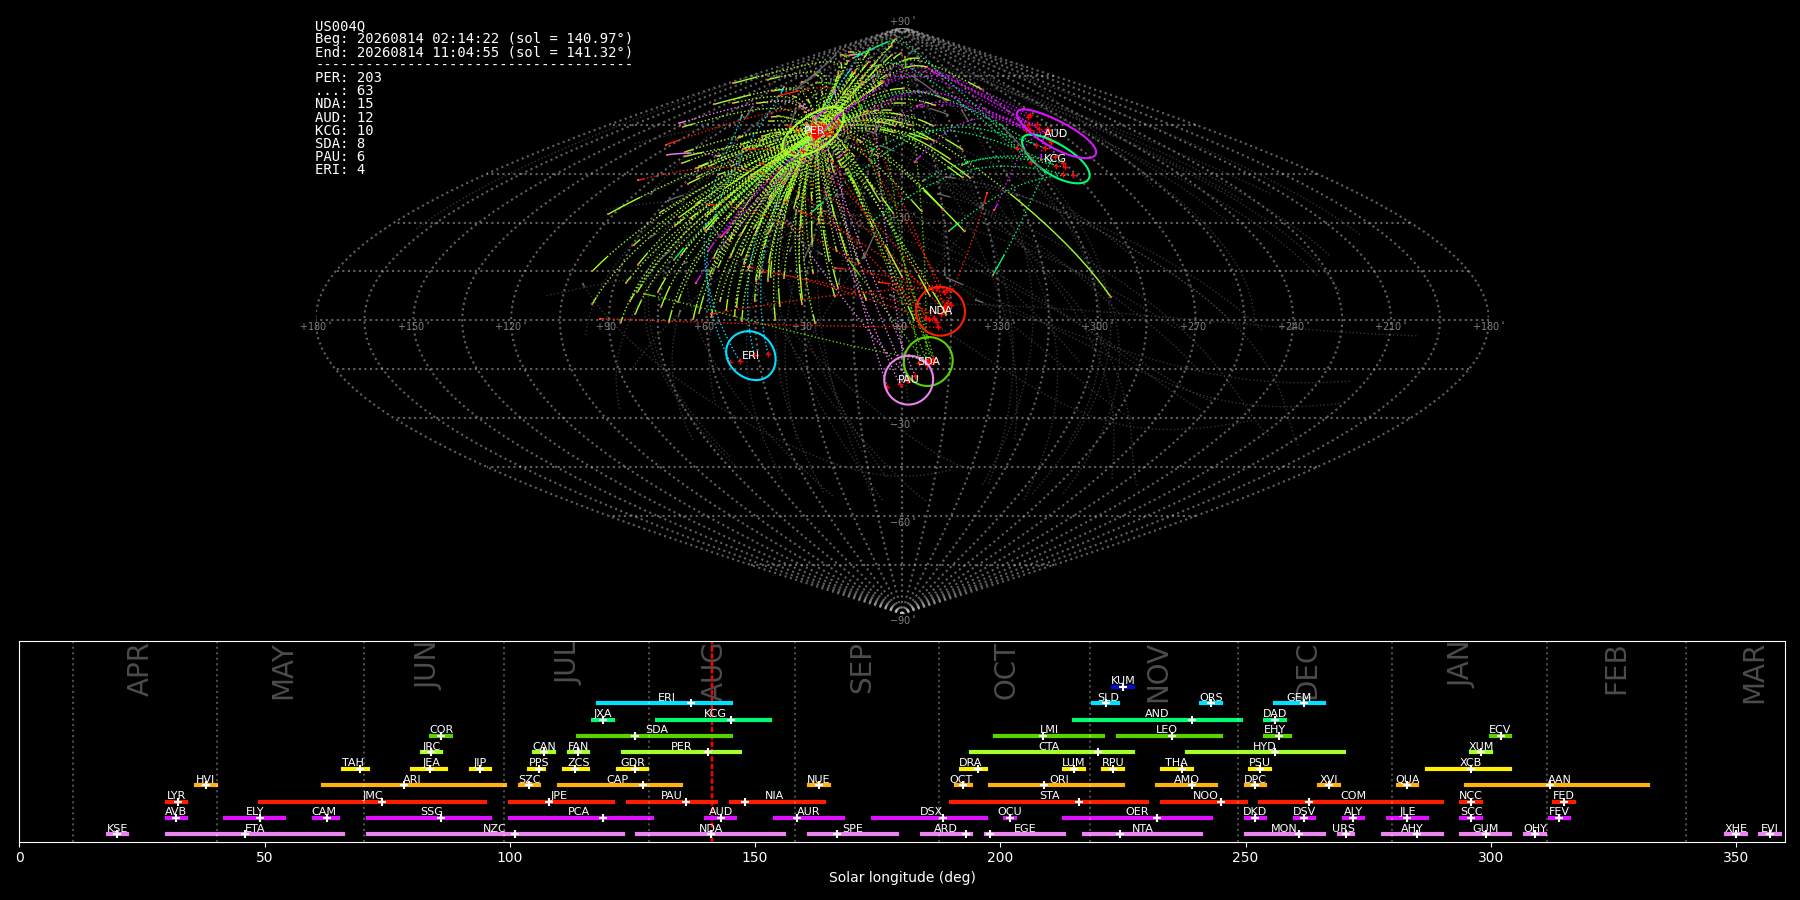Click the red dashed current solar longitude line
The width and height of the screenshot is (1800, 900).
712,741
